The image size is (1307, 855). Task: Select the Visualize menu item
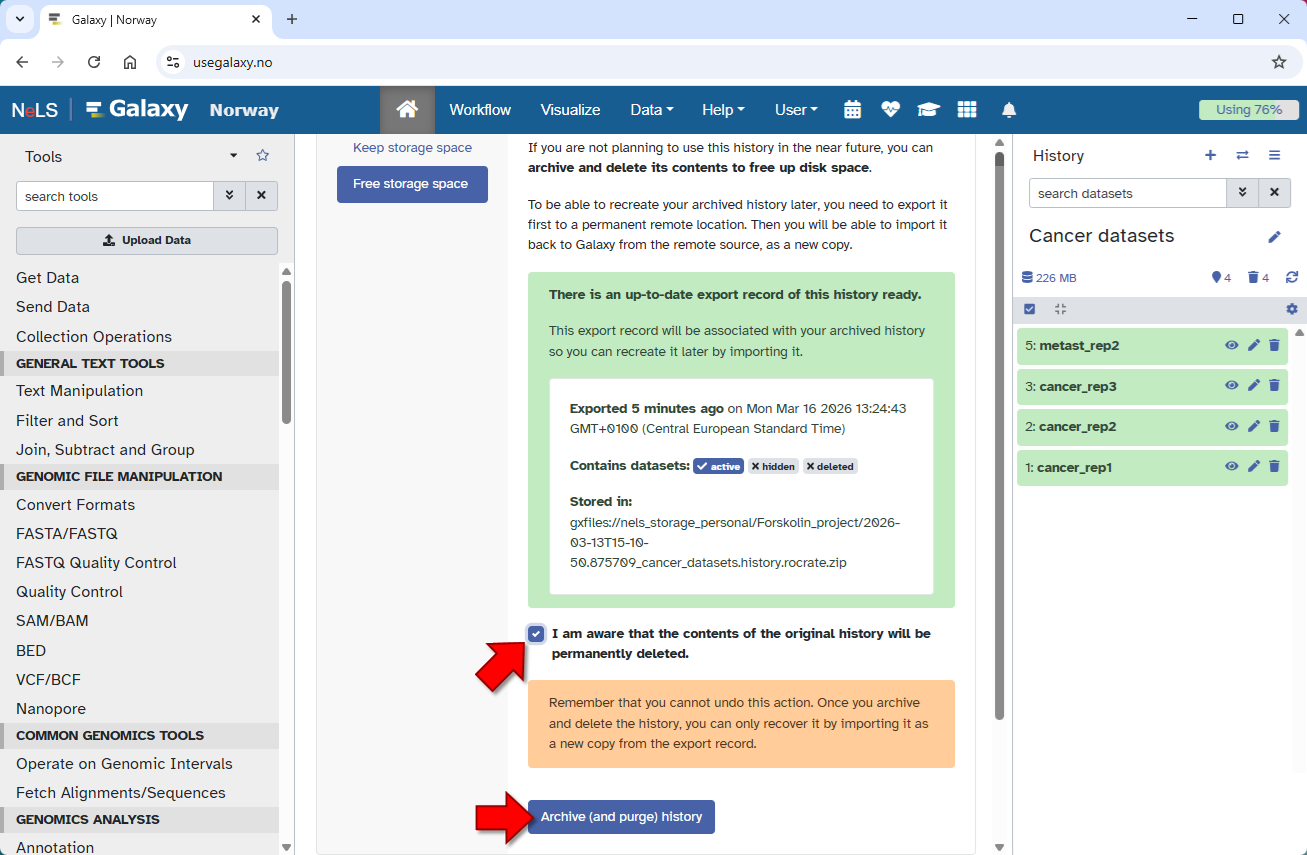click(x=570, y=110)
